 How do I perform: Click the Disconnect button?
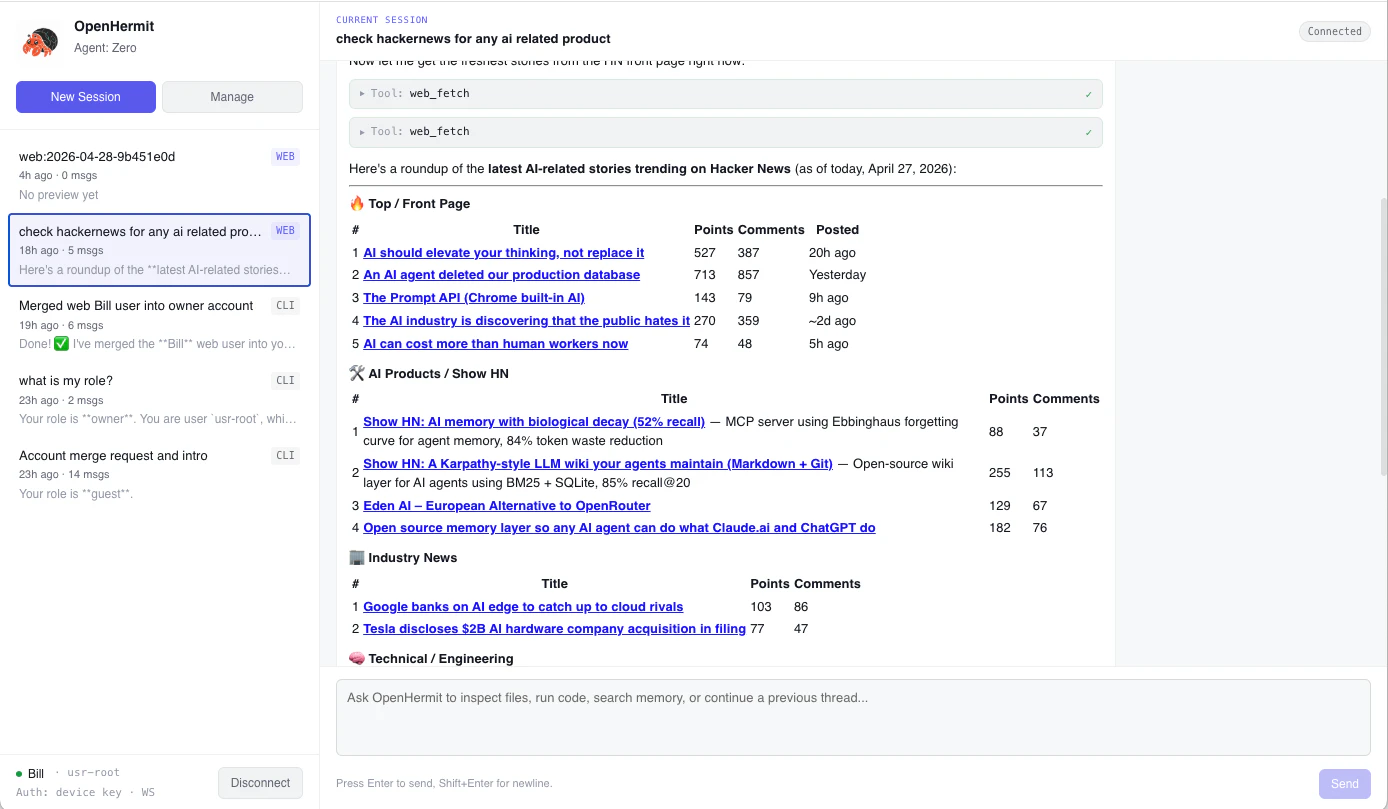coord(260,782)
